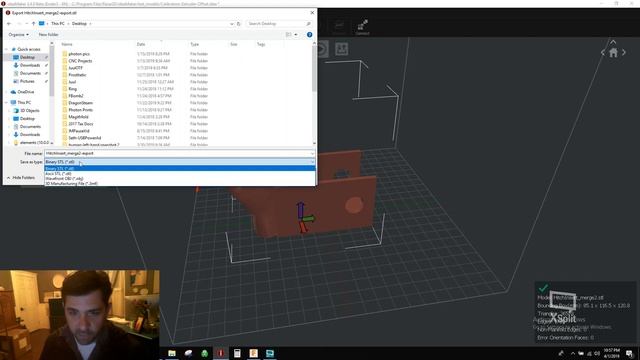640x360 pixels.
Task: Choose Ascii STL from the type list
Action: click(180, 173)
